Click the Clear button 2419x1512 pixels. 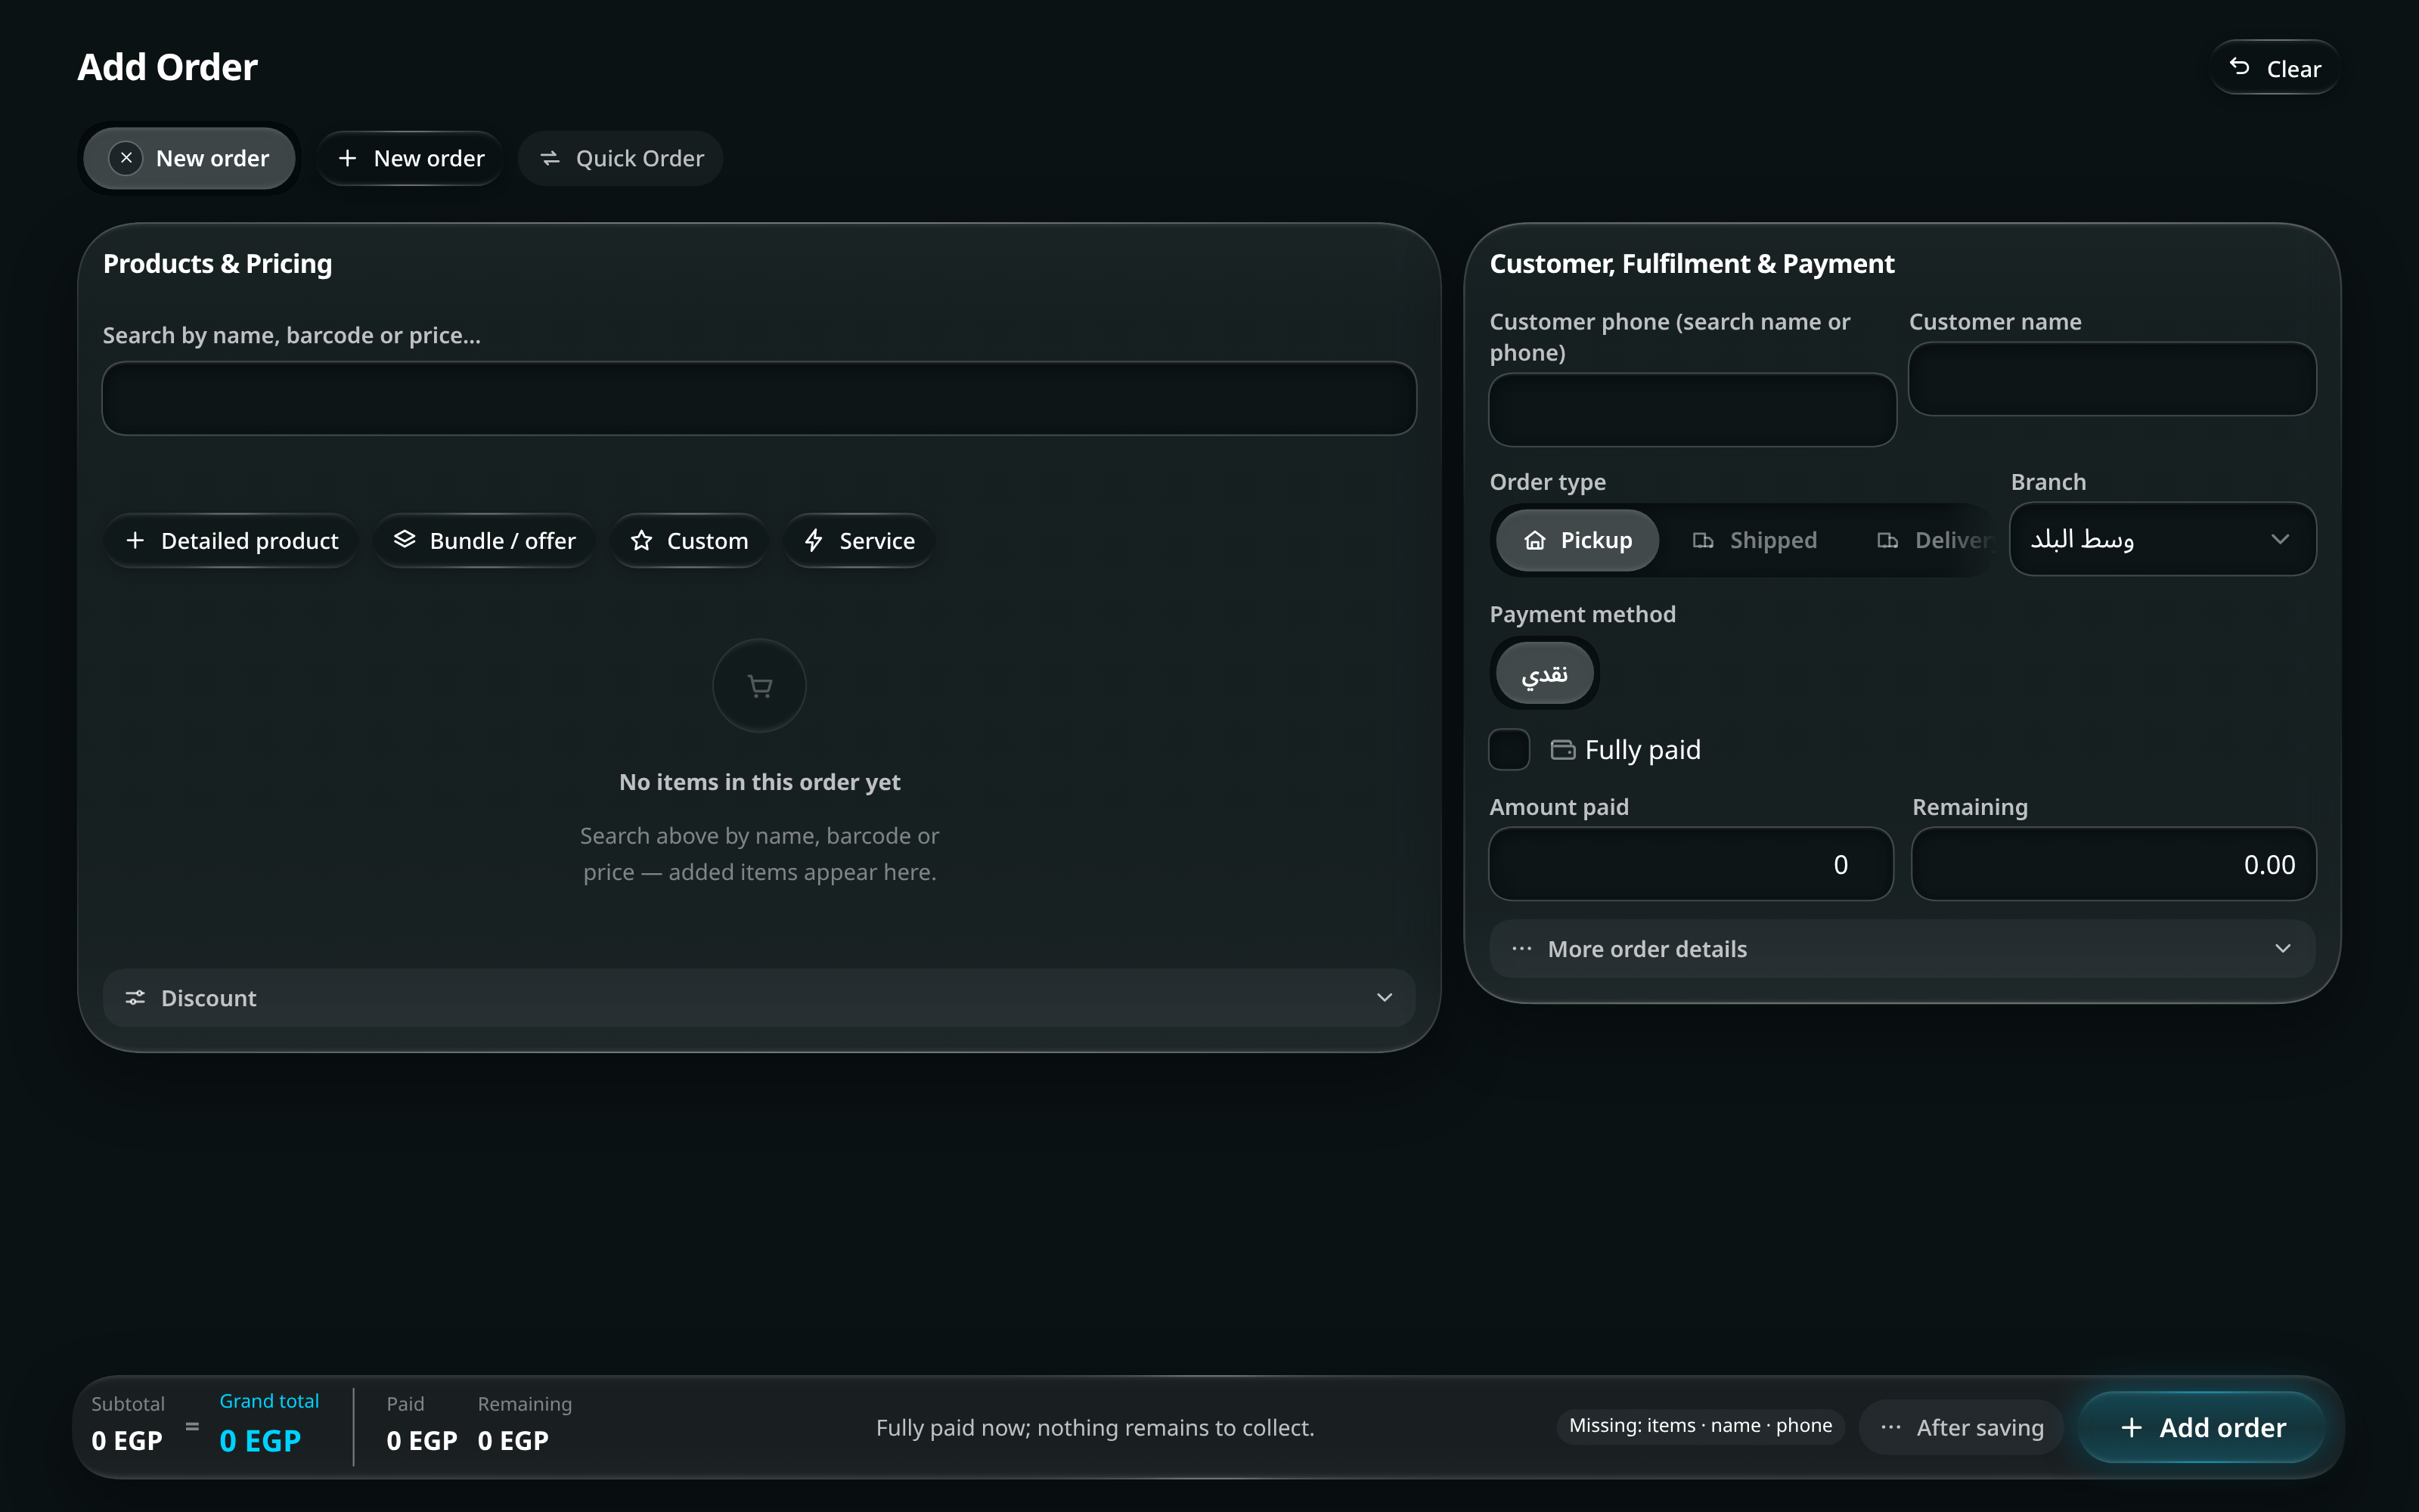2274,68
